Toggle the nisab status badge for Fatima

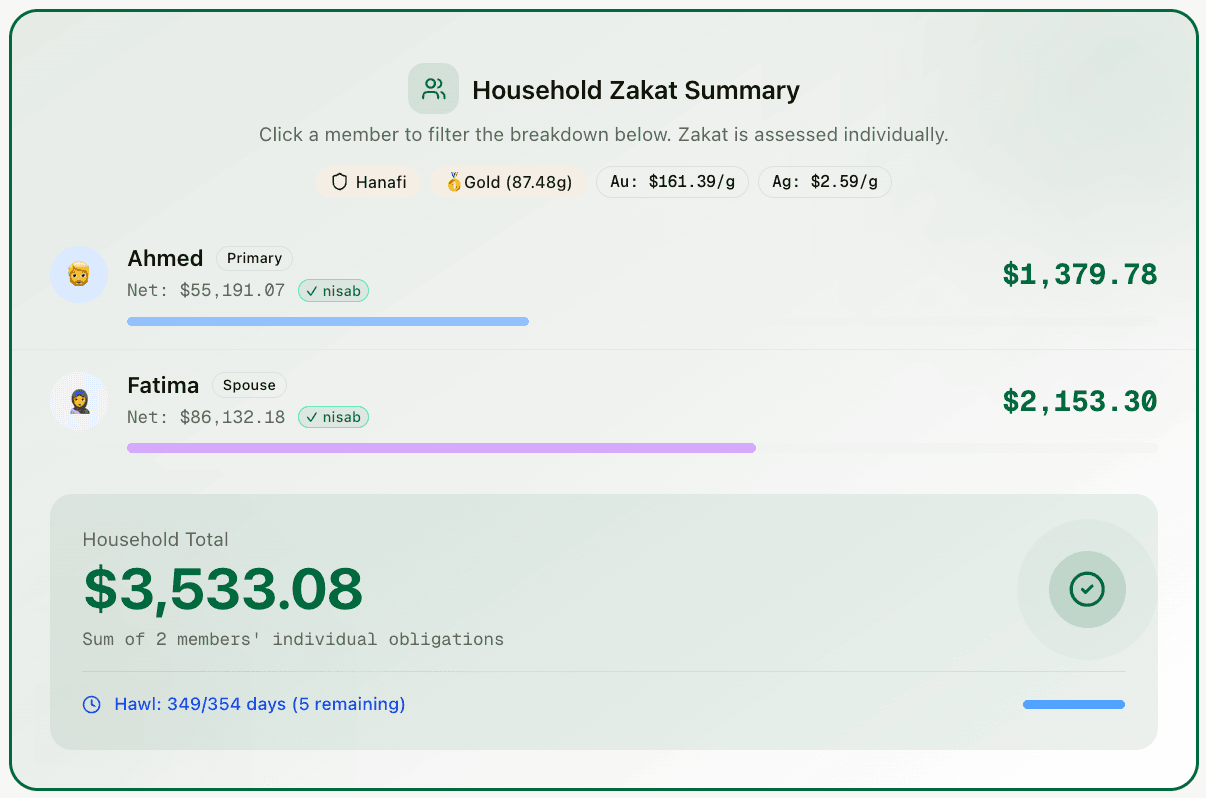tap(333, 417)
